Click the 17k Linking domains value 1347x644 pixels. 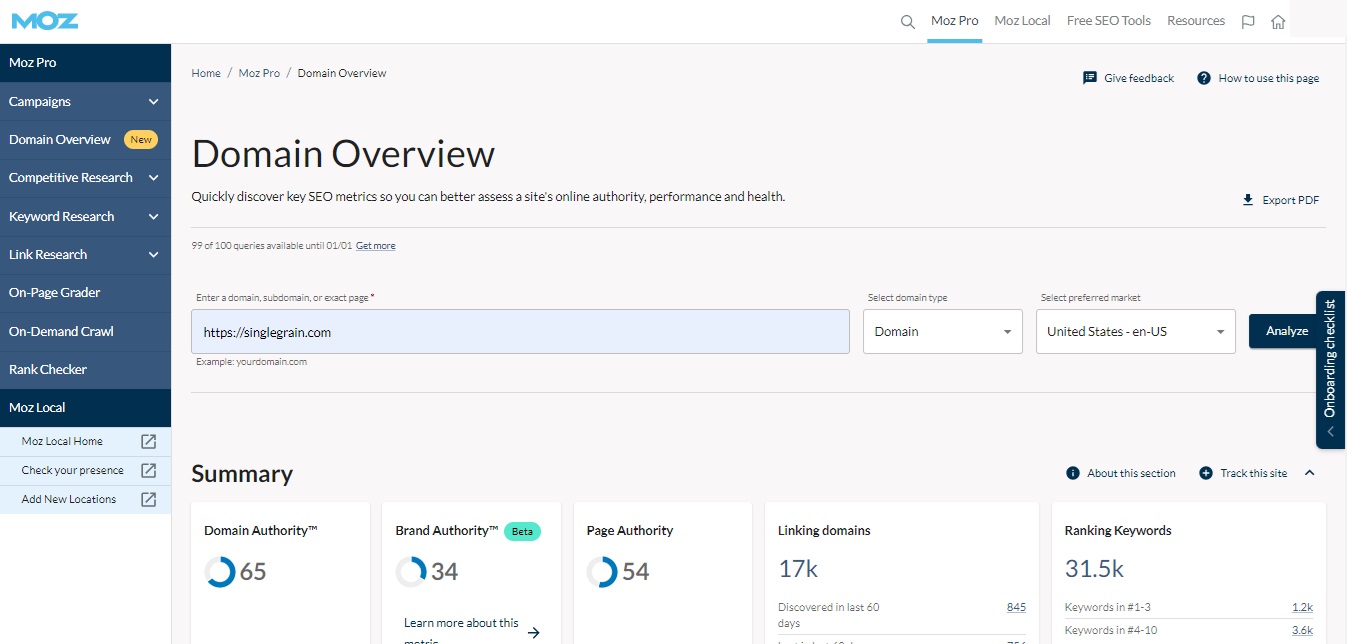point(798,569)
